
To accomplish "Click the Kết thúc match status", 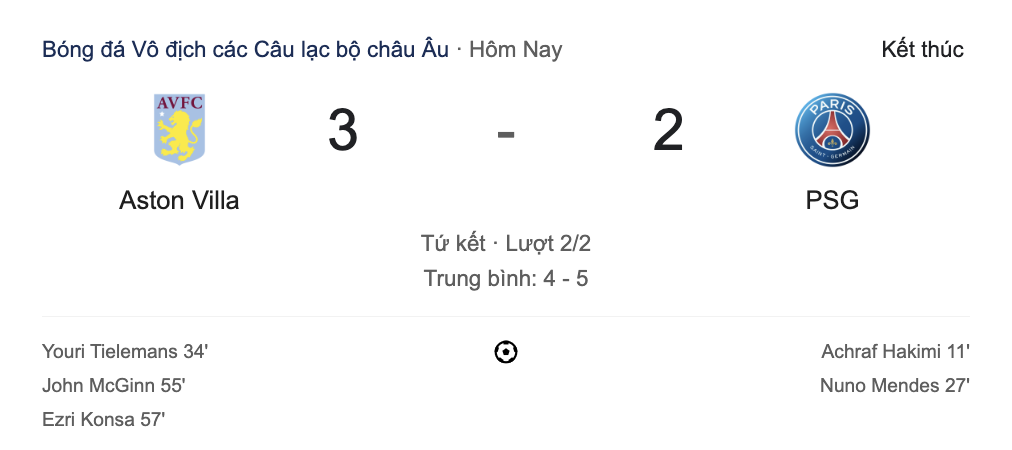I will (x=922, y=49).
